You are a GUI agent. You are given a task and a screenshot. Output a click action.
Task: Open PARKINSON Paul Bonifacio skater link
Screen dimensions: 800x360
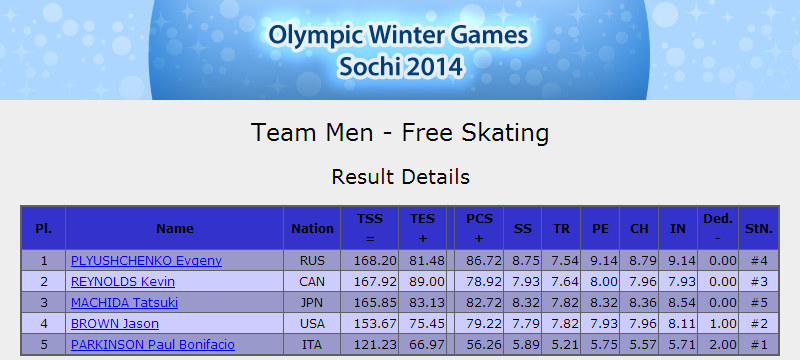coord(153,344)
